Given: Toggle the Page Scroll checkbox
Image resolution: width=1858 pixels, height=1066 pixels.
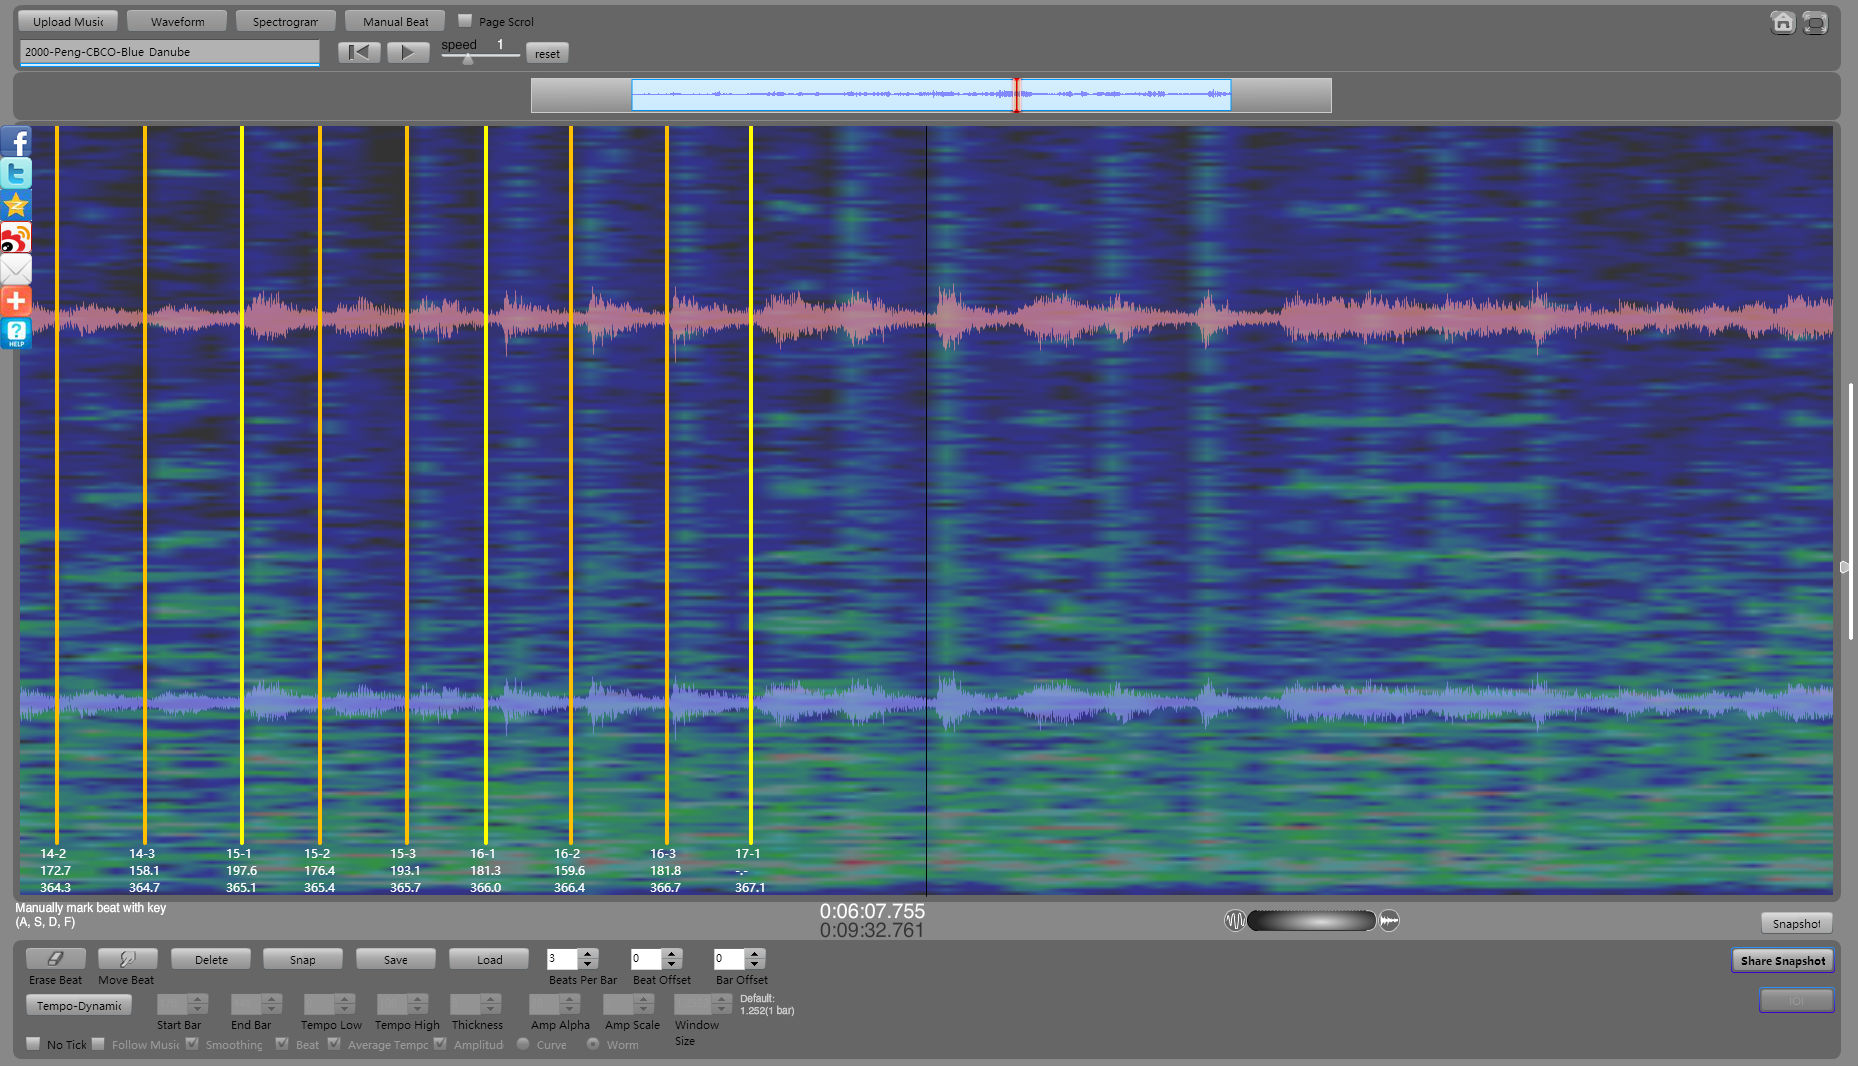Looking at the screenshot, I should click(x=465, y=20).
